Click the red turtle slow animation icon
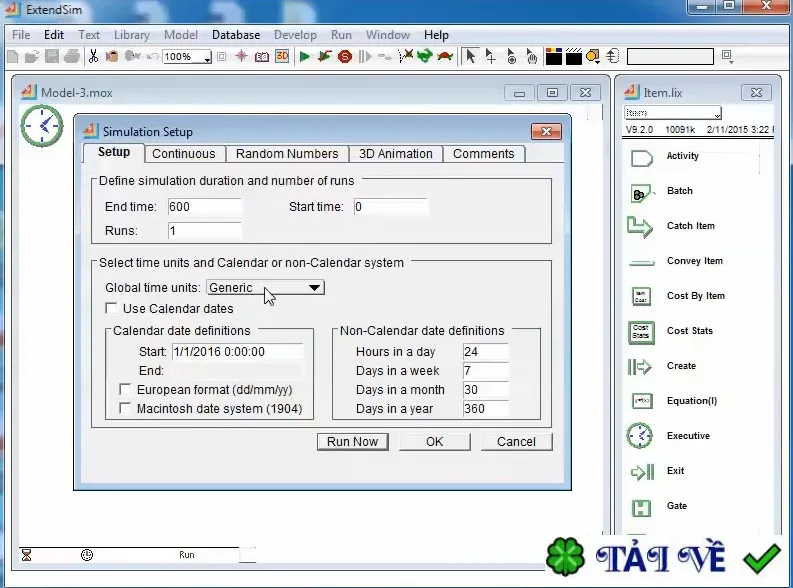Viewport: 793px width, 588px height. click(x=445, y=56)
